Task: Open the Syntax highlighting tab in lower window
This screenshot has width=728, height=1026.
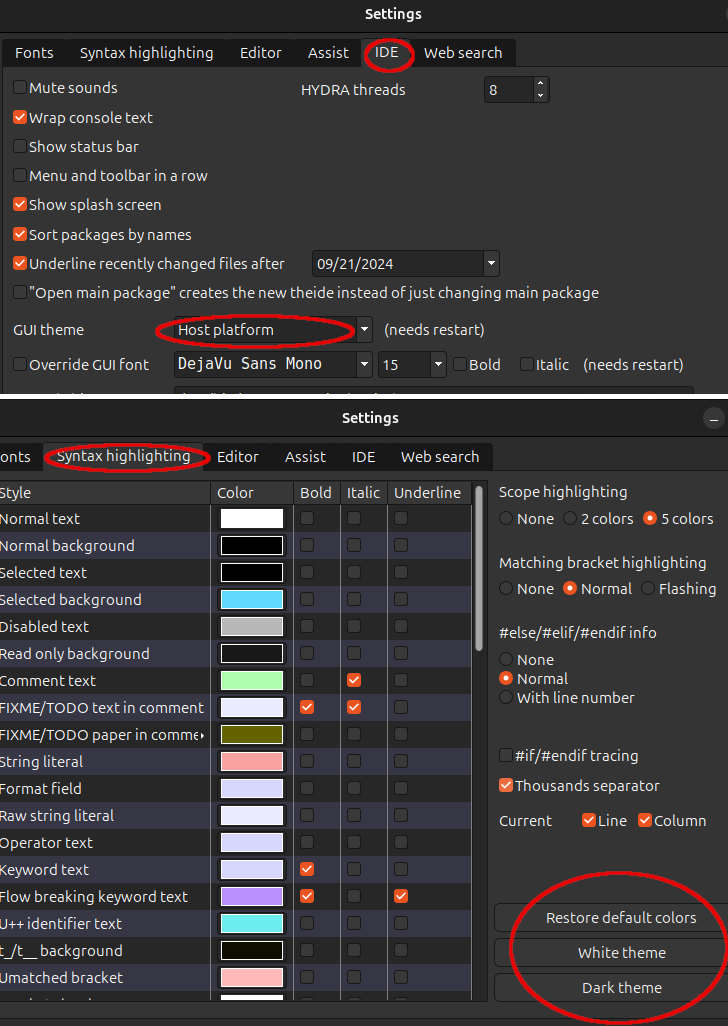Action: point(123,457)
